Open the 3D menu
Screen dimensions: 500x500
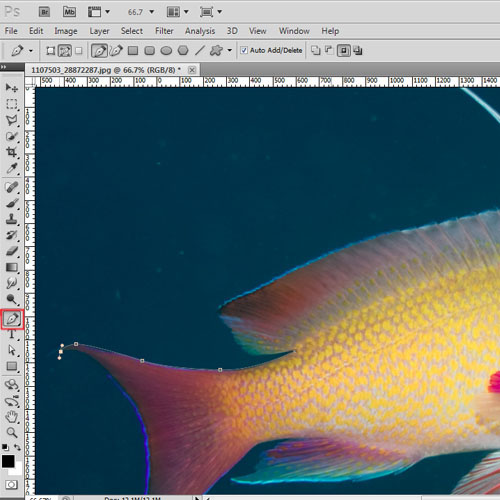232,31
